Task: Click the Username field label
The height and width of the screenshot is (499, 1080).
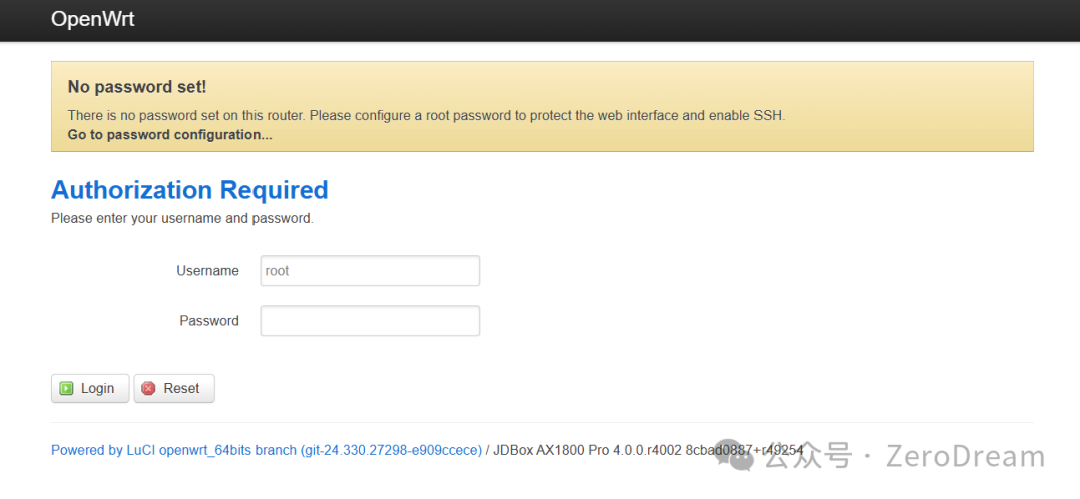Action: (x=207, y=271)
